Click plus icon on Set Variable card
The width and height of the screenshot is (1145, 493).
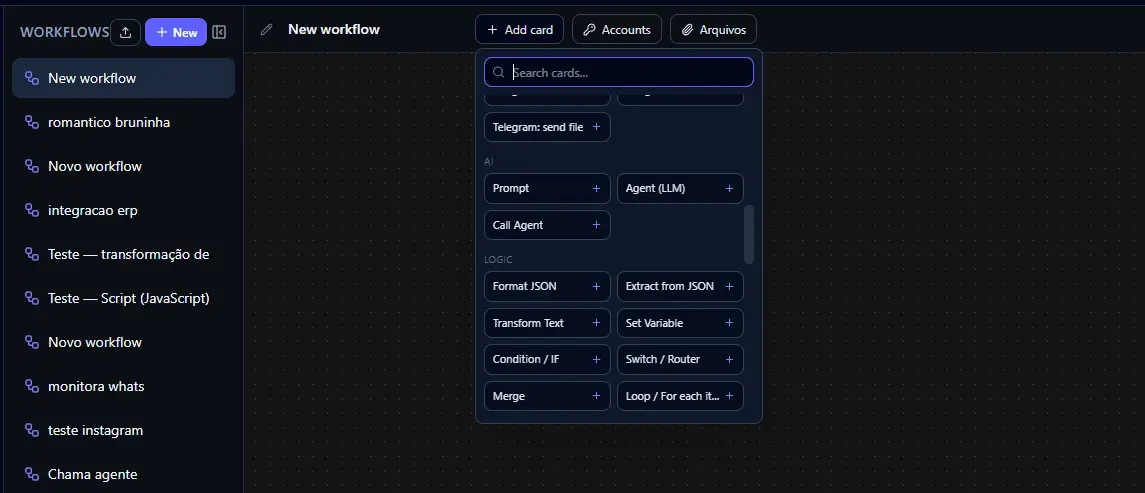point(729,323)
